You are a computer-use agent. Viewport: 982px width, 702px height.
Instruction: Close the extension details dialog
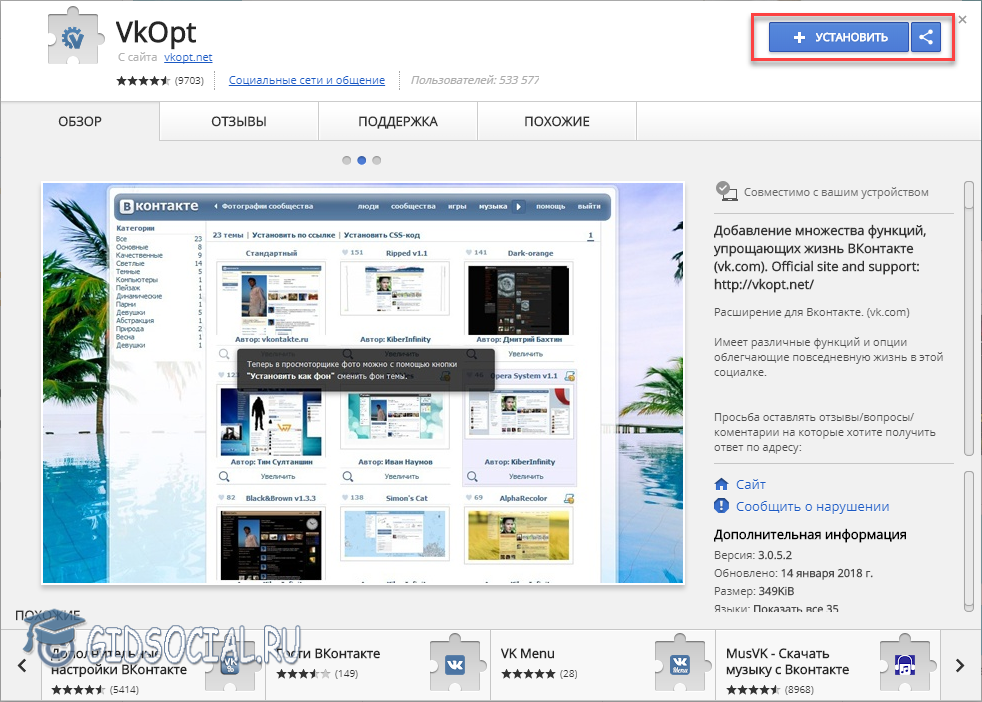pyautogui.click(x=962, y=19)
